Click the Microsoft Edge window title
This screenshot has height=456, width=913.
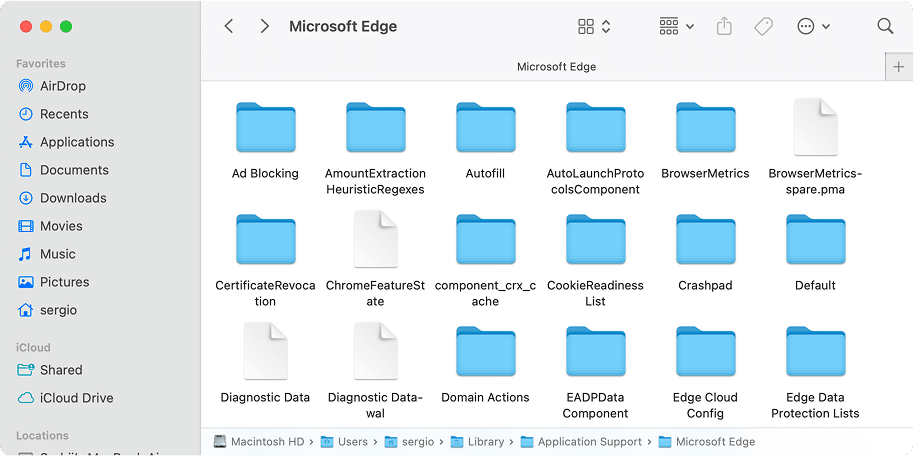point(343,26)
